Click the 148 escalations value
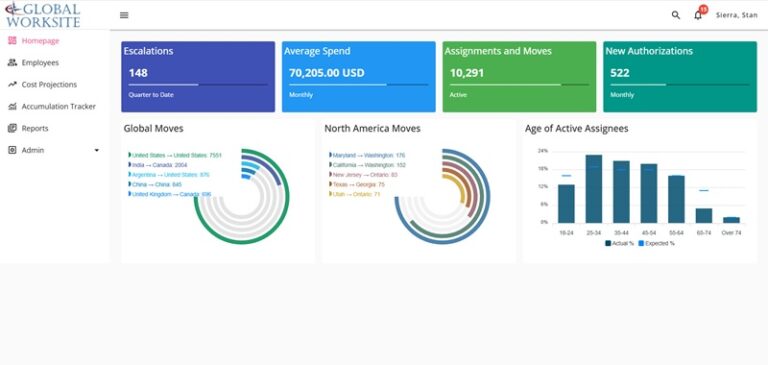This screenshot has width=768, height=365. coord(138,73)
